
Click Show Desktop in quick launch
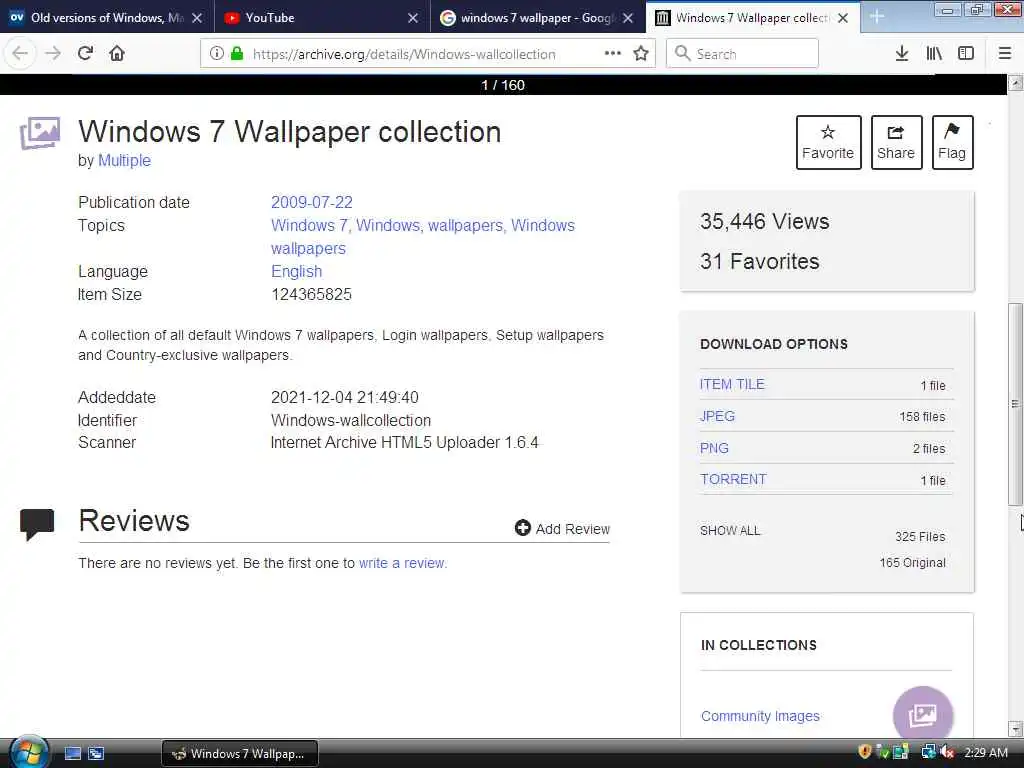[x=72, y=754]
